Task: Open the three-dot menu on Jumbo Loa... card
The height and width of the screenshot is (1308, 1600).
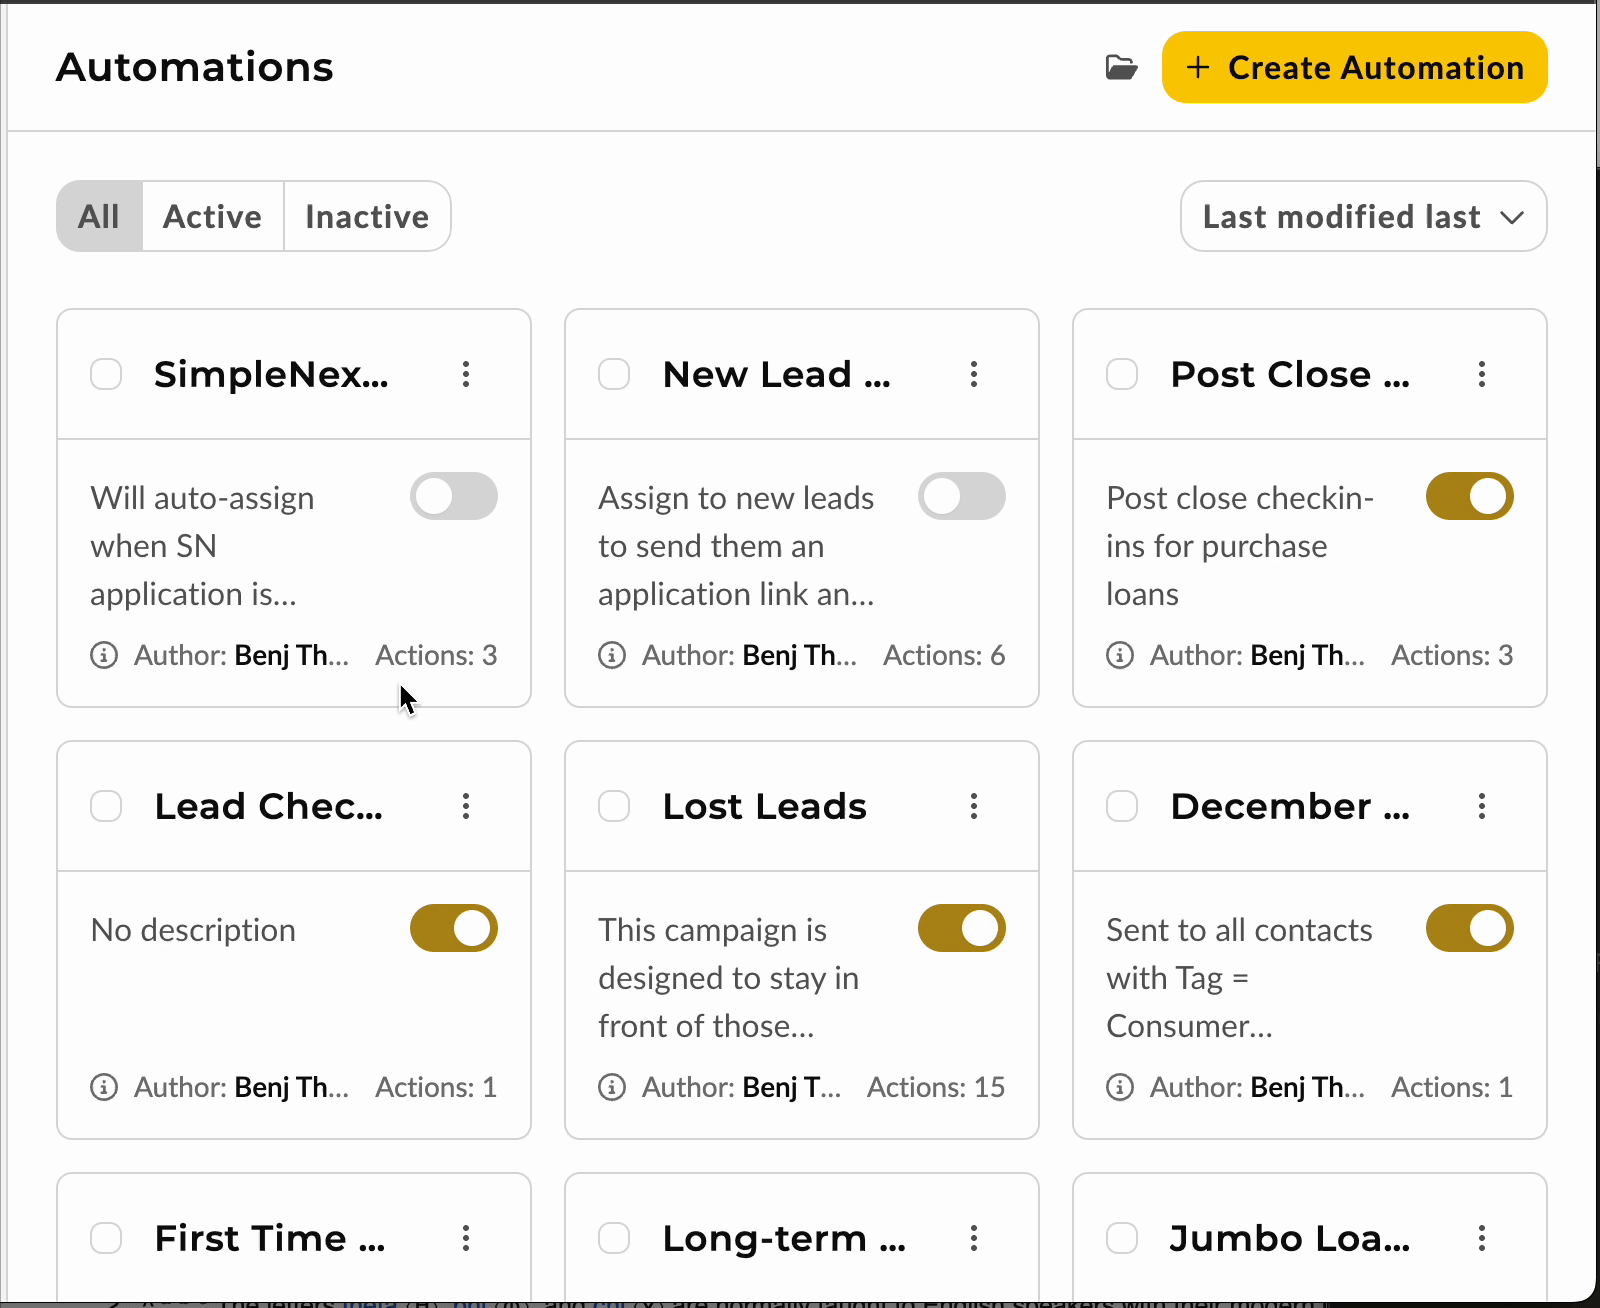Action: pos(1482,1238)
